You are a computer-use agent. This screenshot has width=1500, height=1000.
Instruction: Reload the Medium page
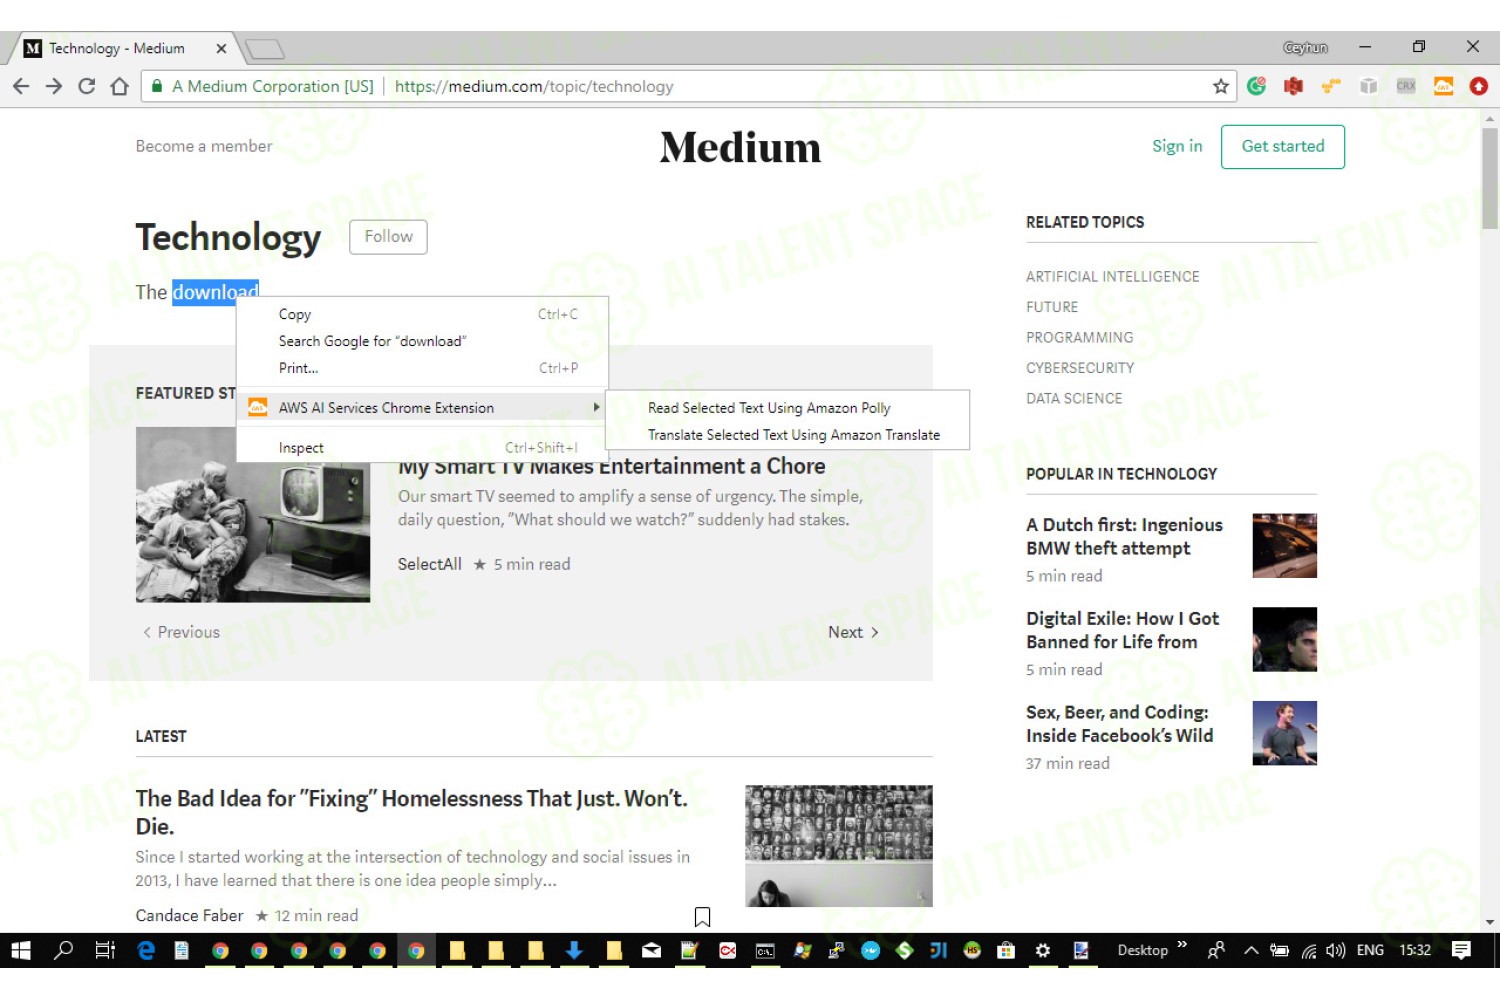(x=87, y=86)
